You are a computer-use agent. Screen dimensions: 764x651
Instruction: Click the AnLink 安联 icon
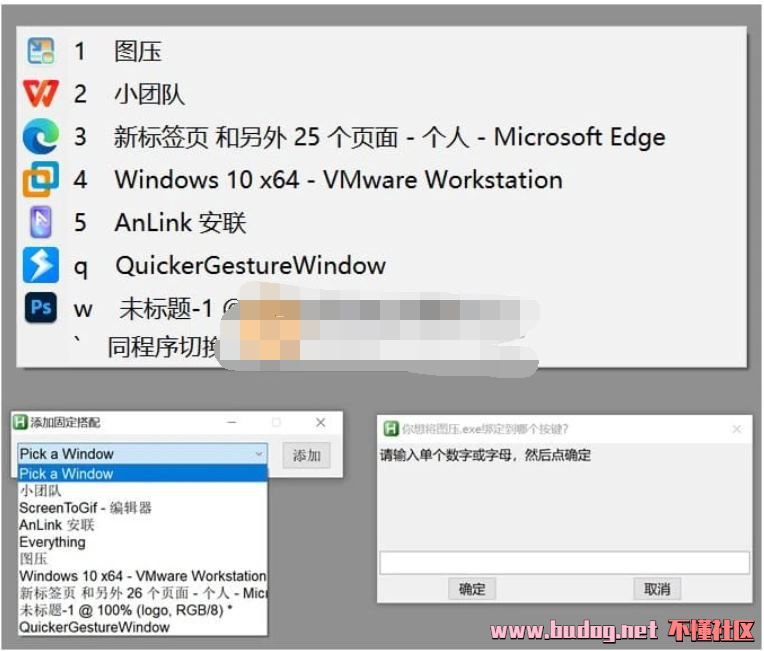point(41,222)
